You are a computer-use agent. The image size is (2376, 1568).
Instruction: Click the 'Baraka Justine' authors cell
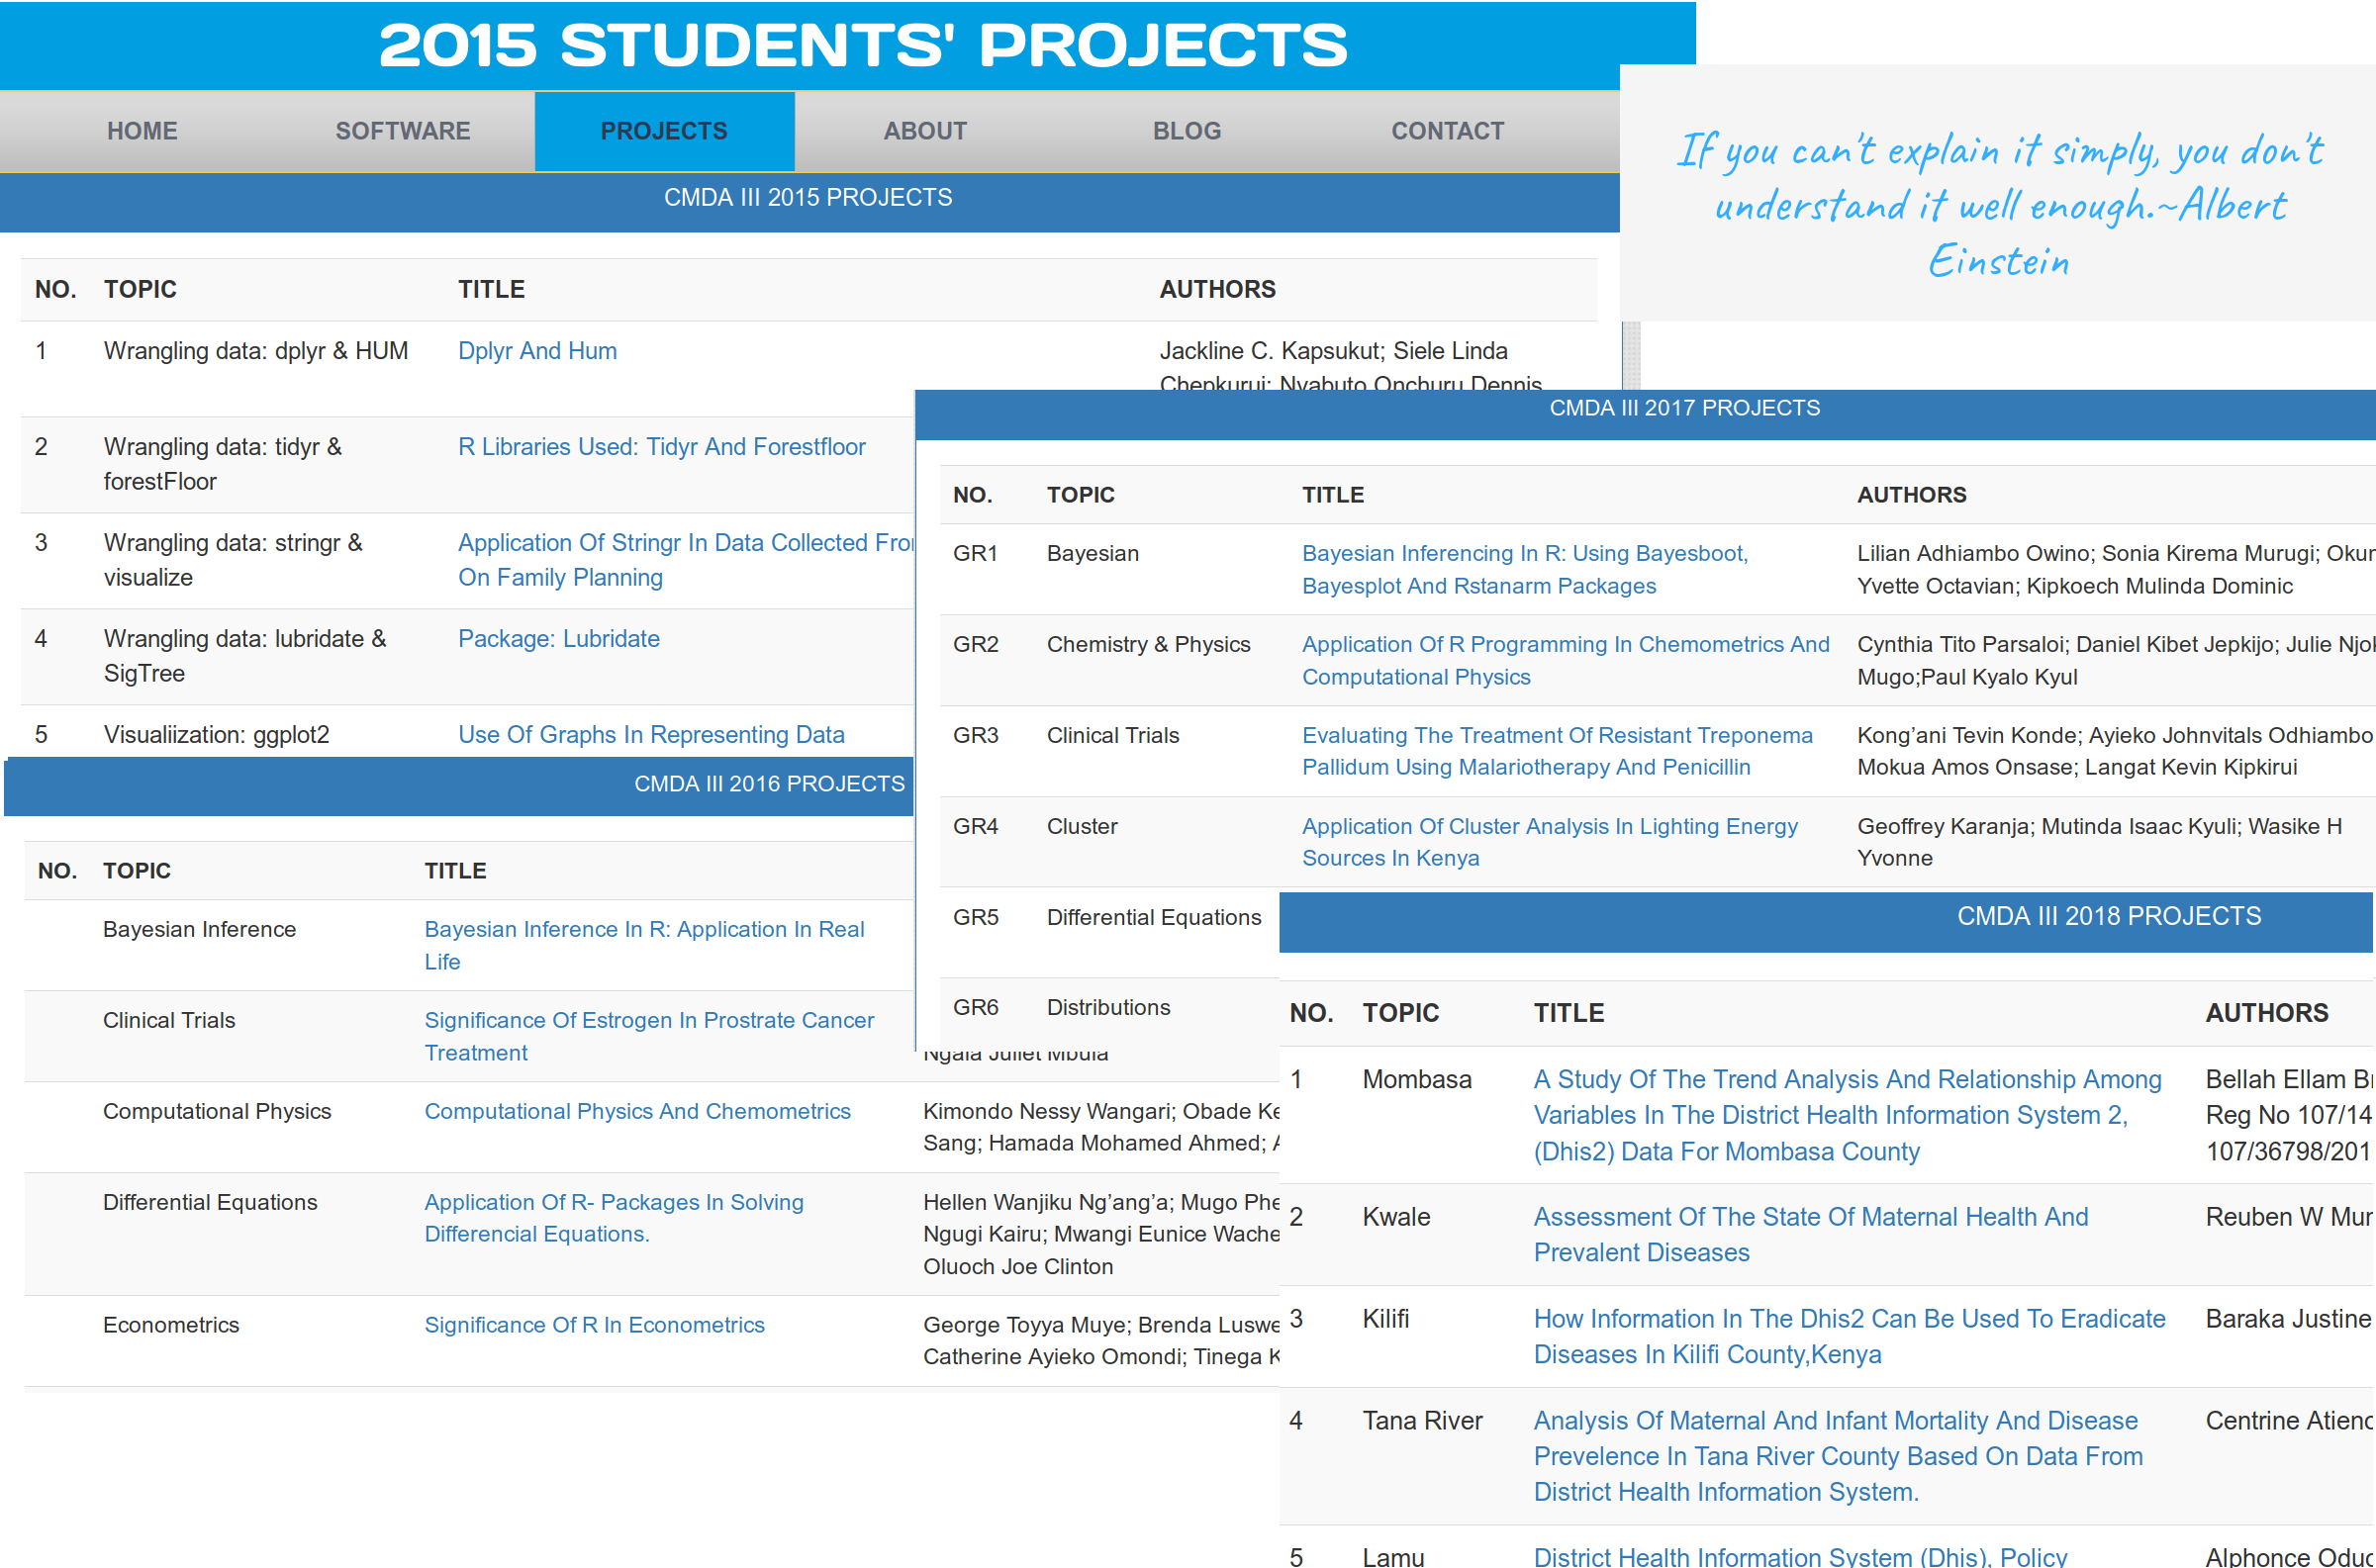click(x=2289, y=1319)
